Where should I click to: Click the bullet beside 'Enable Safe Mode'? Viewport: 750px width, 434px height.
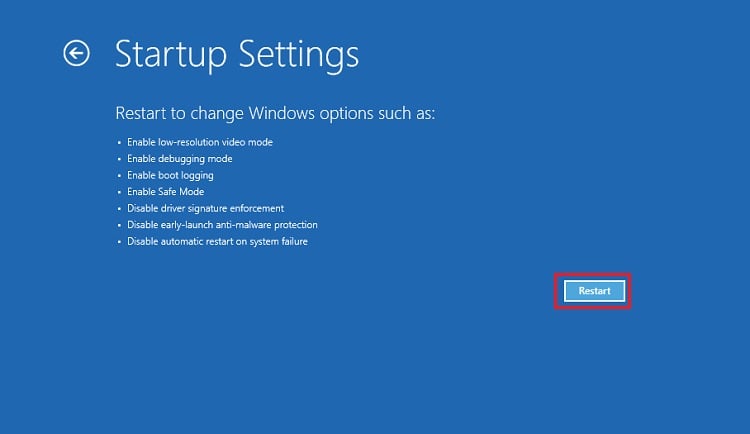coord(119,192)
